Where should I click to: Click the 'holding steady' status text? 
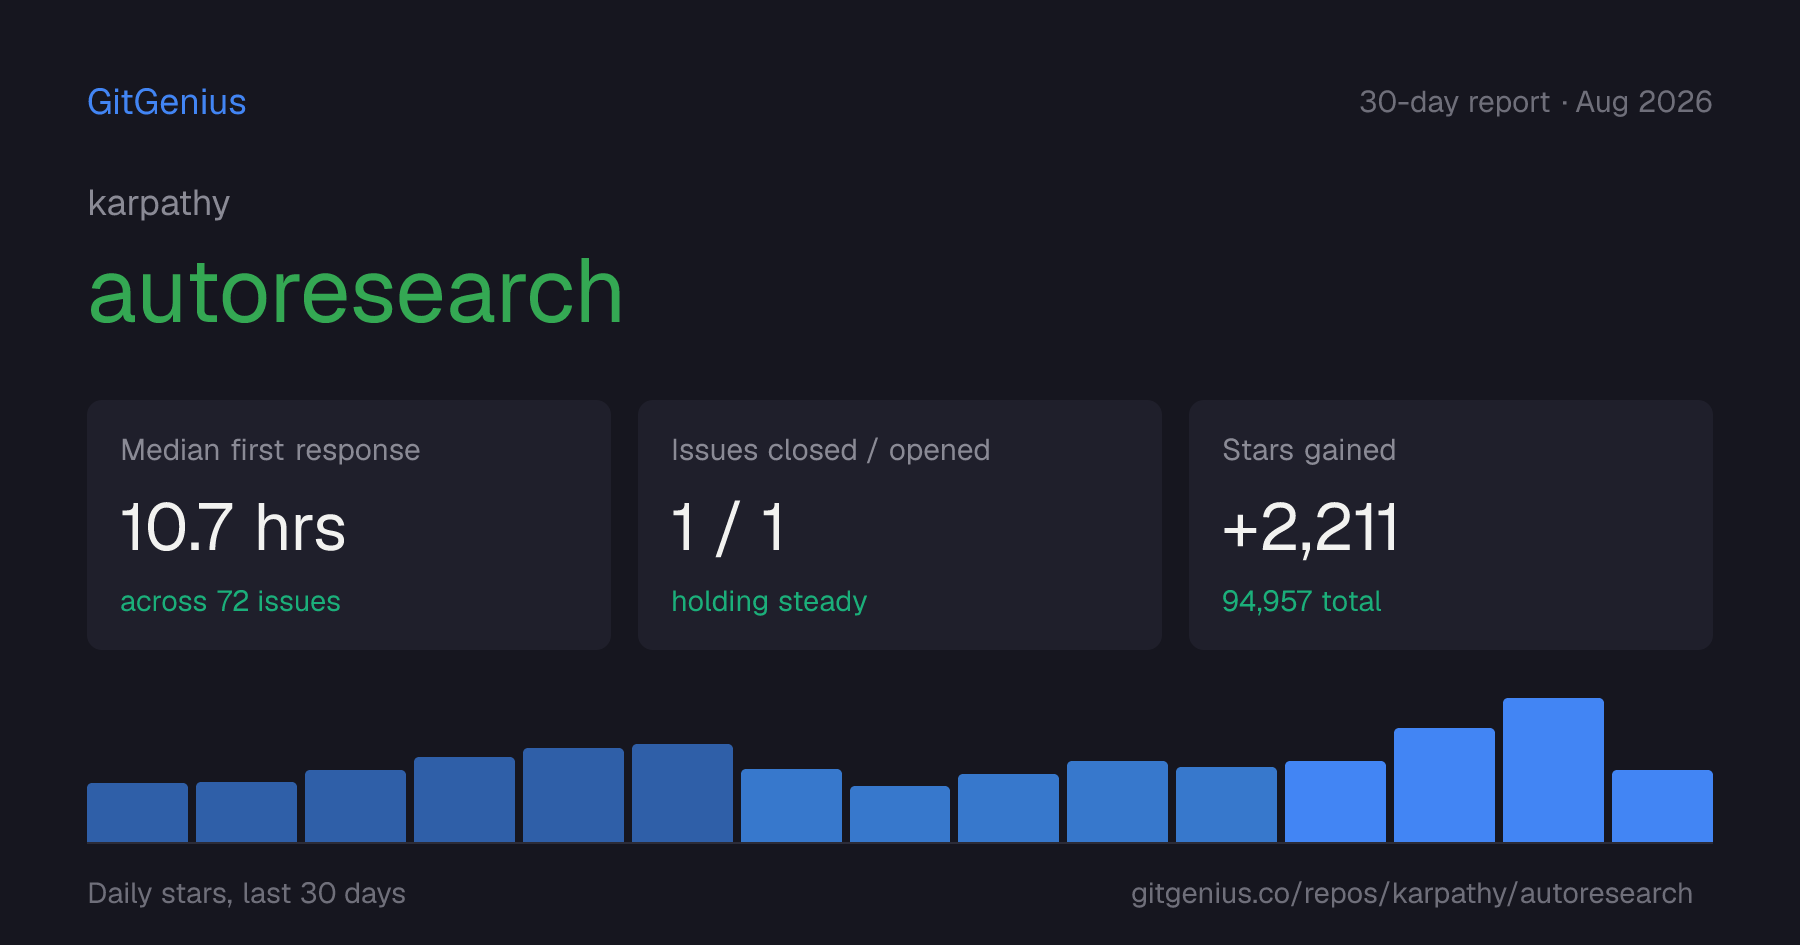point(769,601)
